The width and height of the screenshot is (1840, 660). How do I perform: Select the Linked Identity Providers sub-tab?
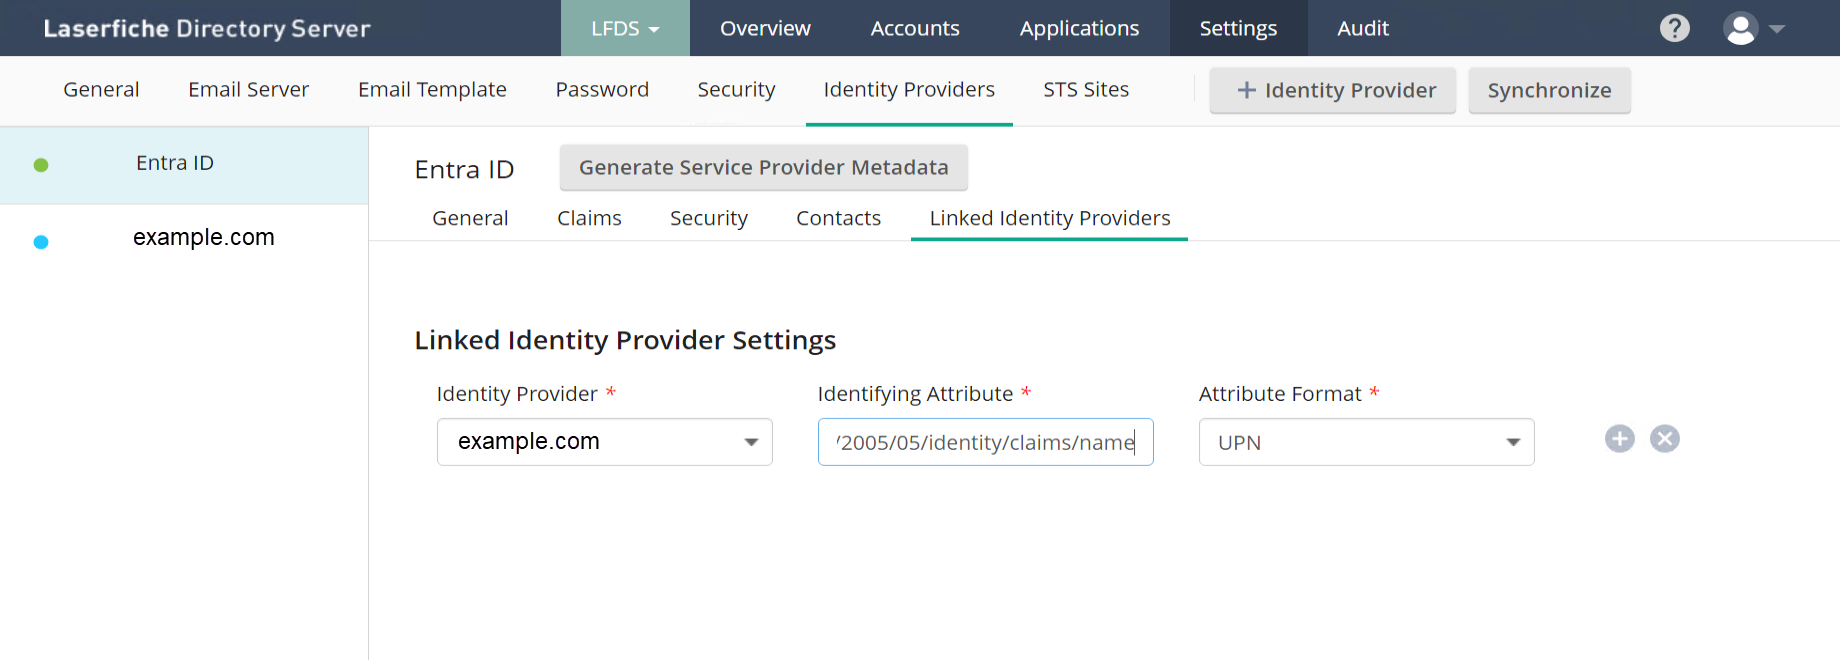point(1050,218)
